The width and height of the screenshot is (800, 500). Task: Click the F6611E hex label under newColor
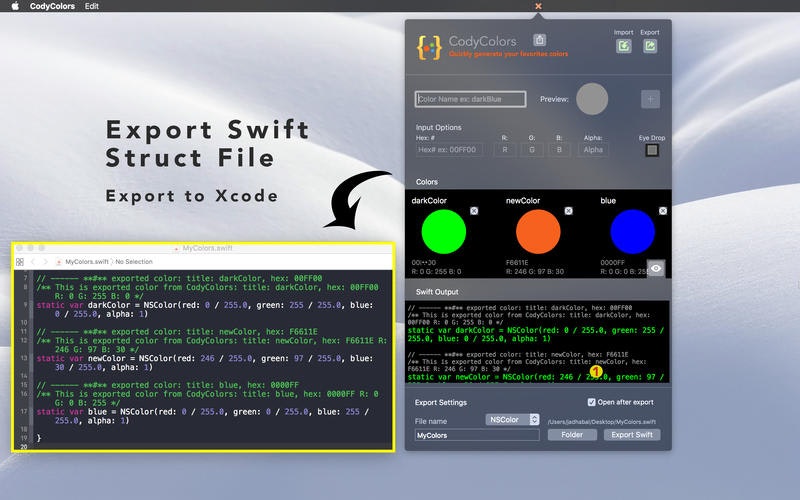pyautogui.click(x=517, y=263)
